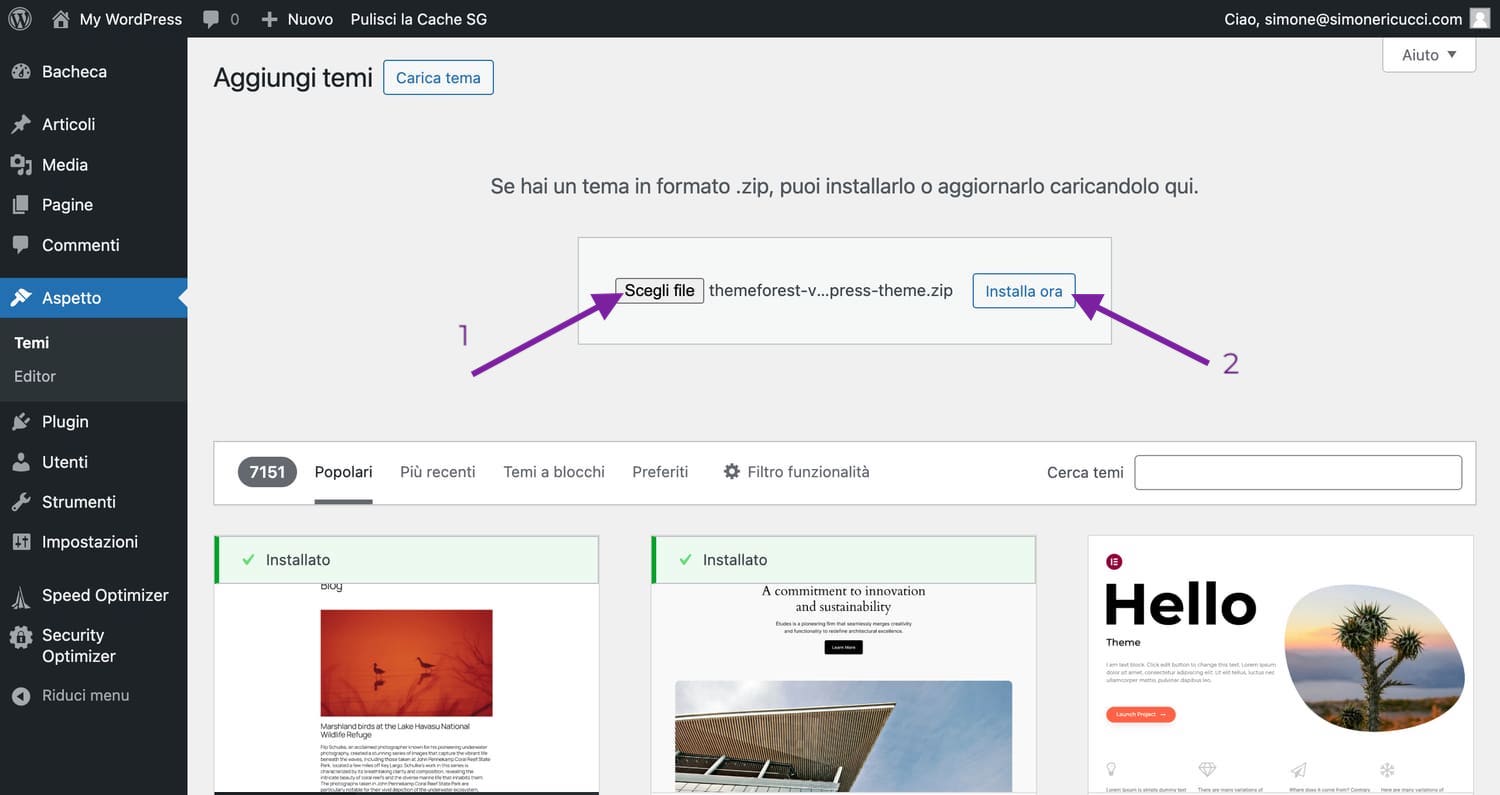Switch to the Temi a blocchi tab
The width and height of the screenshot is (1500, 795).
coord(554,472)
